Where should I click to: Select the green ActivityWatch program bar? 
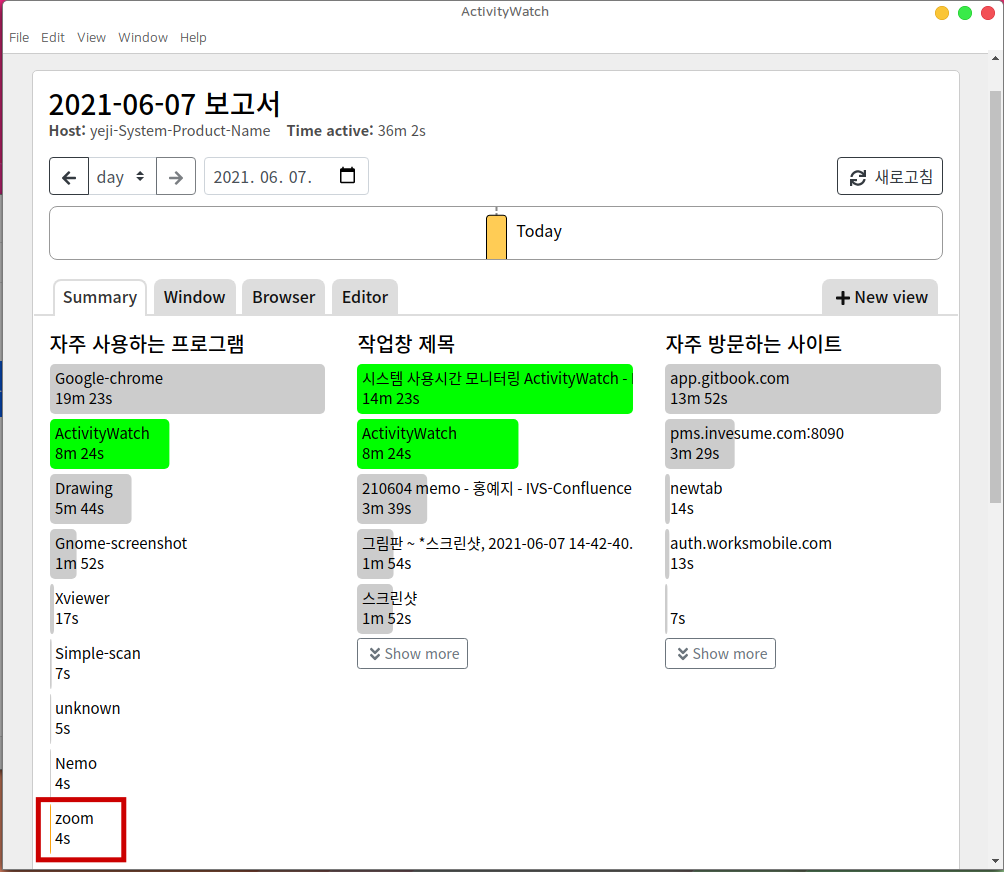tap(109, 444)
